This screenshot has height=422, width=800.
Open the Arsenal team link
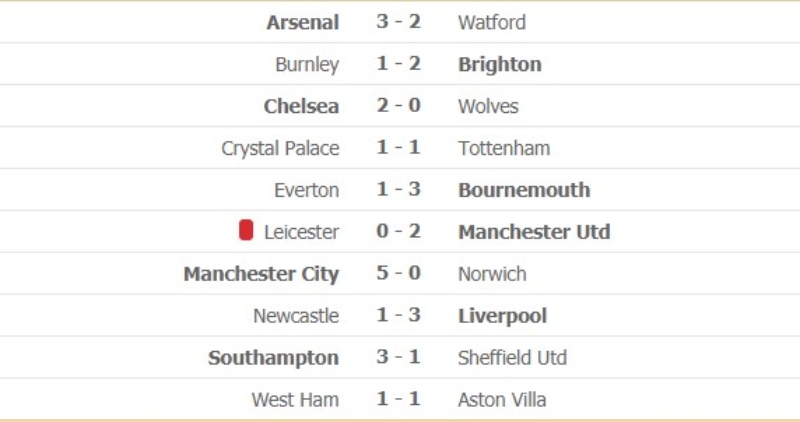coord(303,22)
